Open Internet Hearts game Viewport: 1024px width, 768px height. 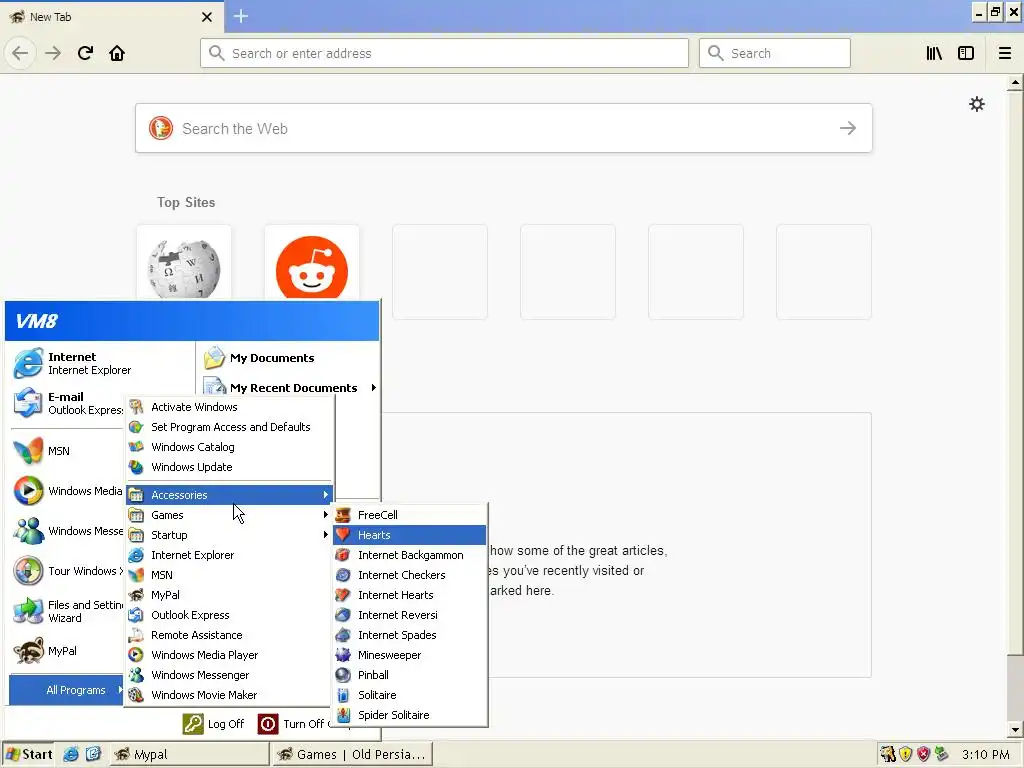410,595
